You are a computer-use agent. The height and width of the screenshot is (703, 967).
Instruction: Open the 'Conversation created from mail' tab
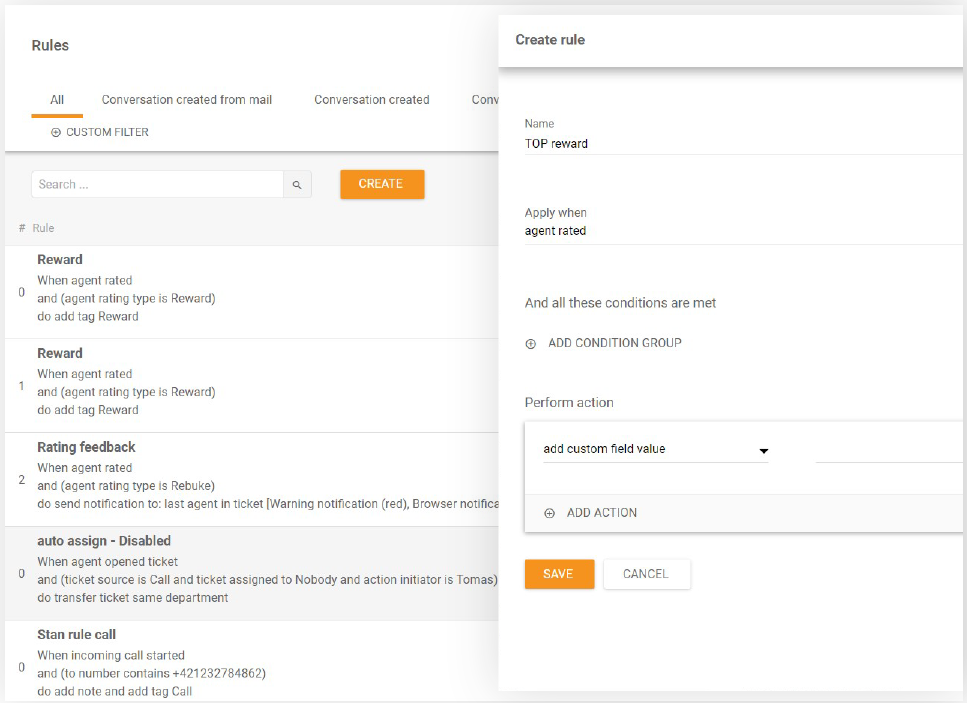187,100
